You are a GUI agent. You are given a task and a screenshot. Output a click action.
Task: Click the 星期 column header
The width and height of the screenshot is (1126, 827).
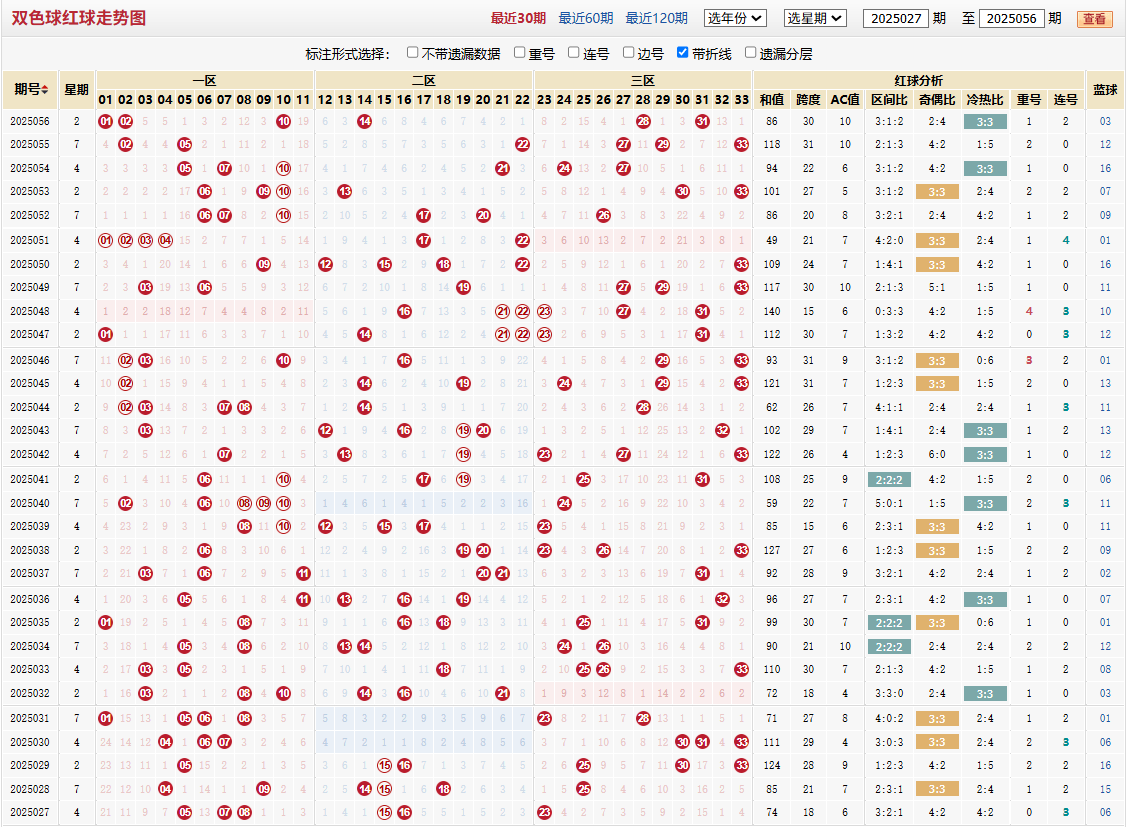76,90
